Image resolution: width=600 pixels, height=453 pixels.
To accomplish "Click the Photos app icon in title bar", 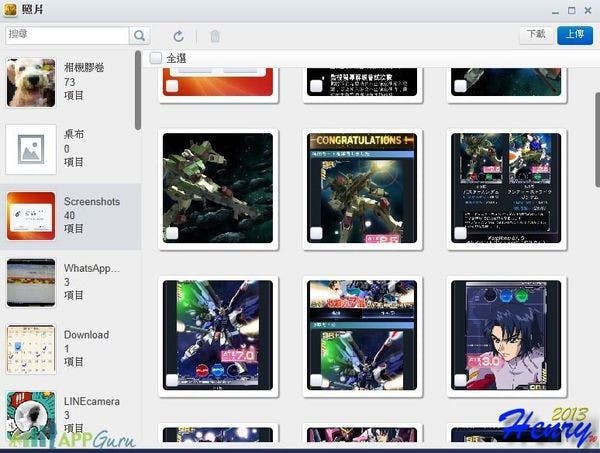I will [12, 8].
